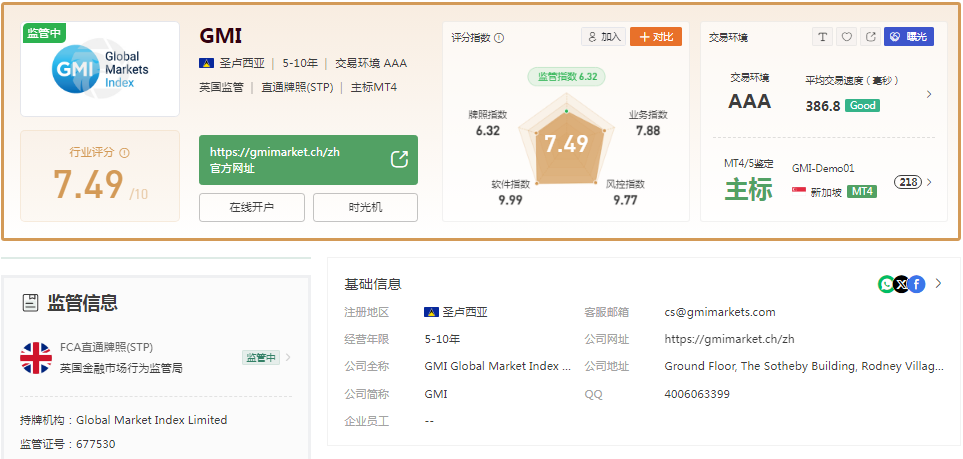Click the 监管信息 document icon

pos(30,303)
